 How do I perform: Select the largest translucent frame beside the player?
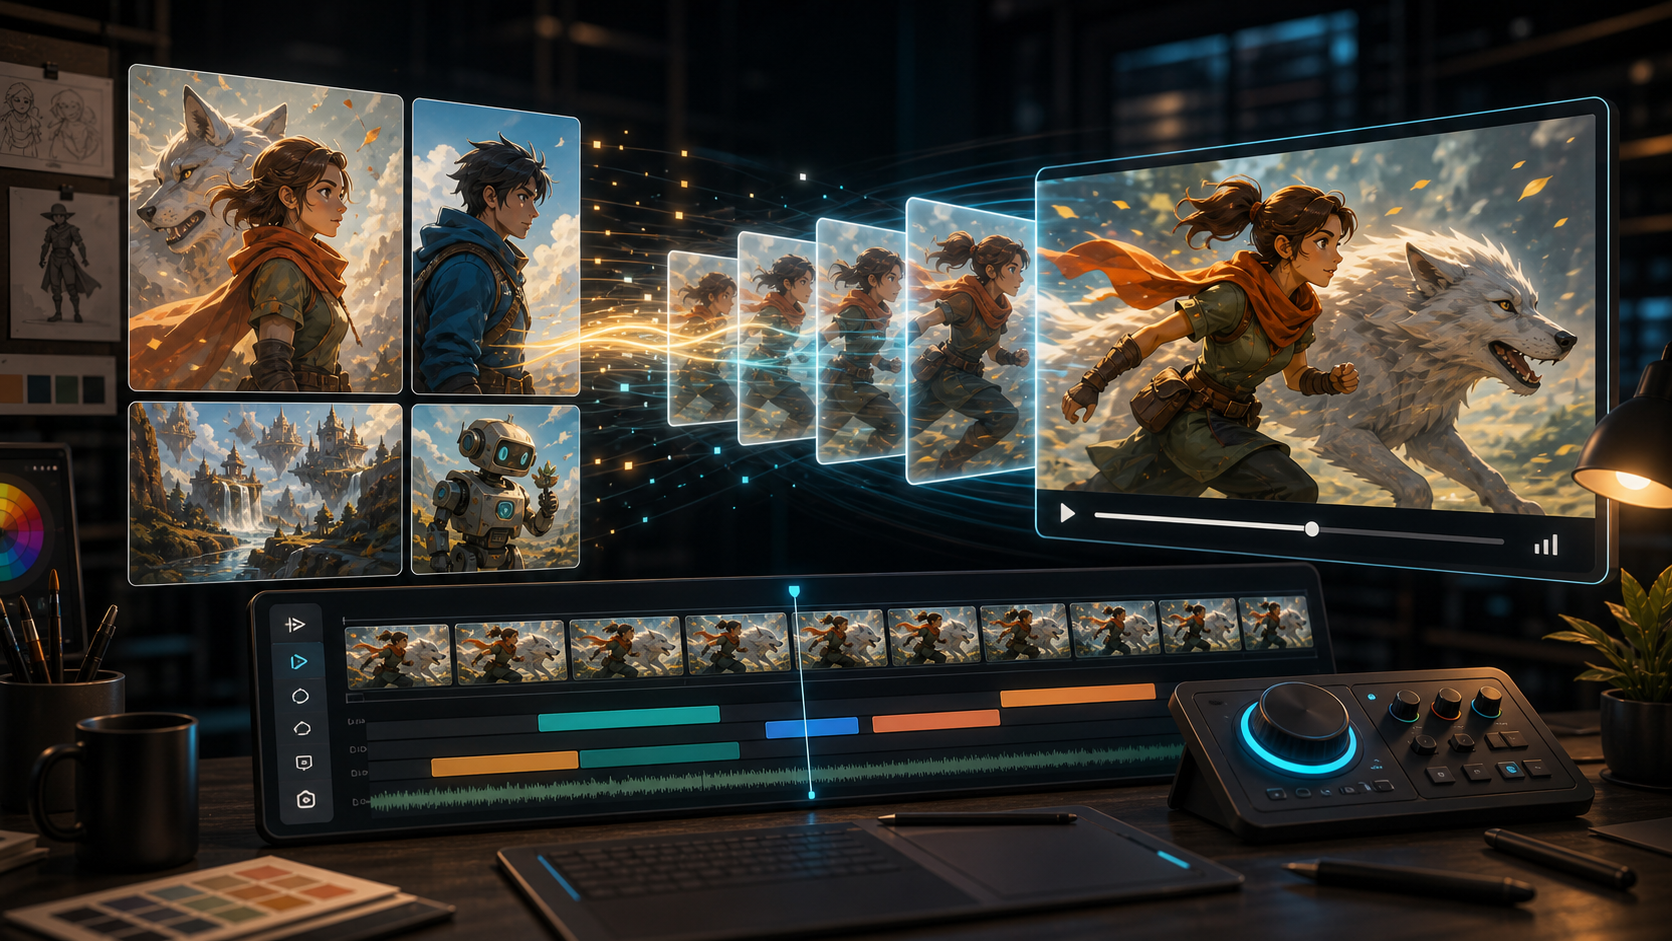pos(970,341)
